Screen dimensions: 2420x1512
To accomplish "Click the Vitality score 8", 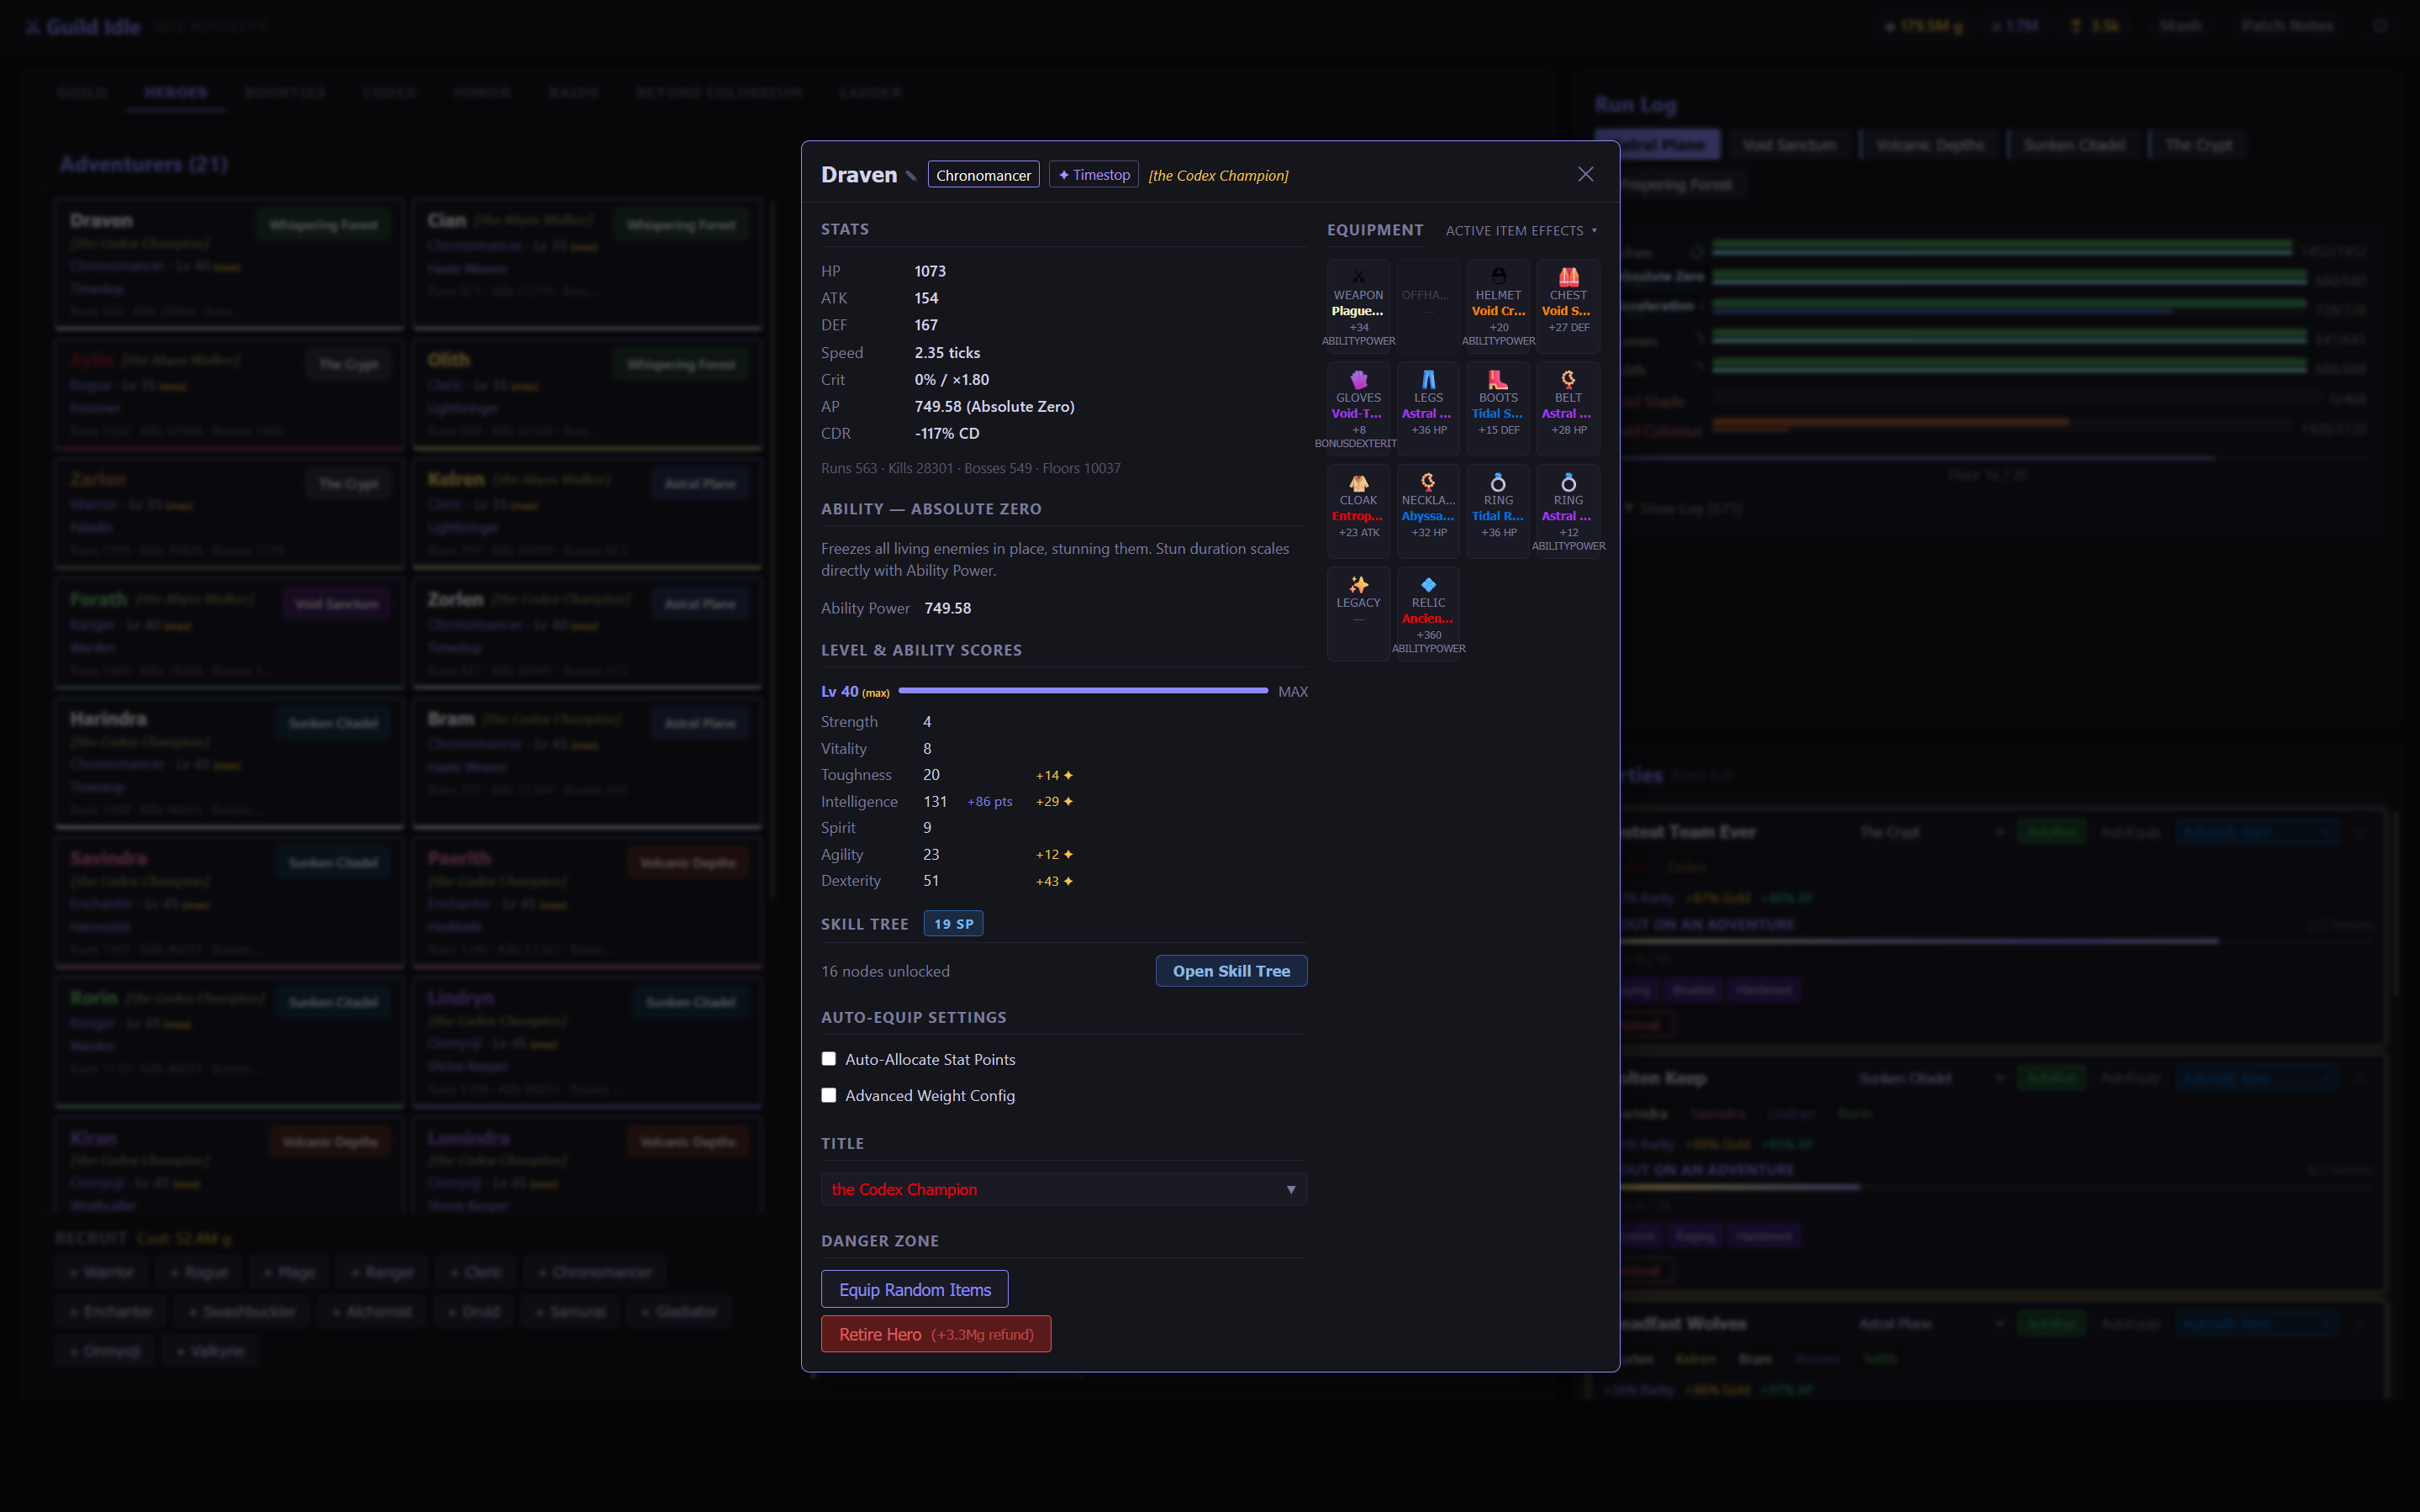I will [927, 748].
